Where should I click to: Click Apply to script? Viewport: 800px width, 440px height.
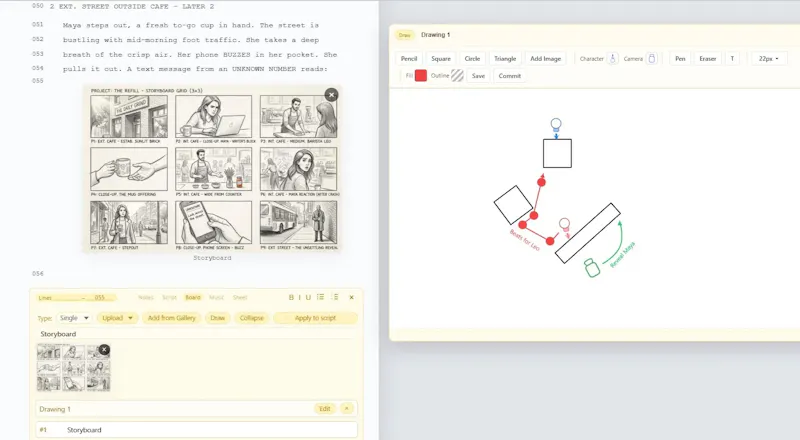315,318
